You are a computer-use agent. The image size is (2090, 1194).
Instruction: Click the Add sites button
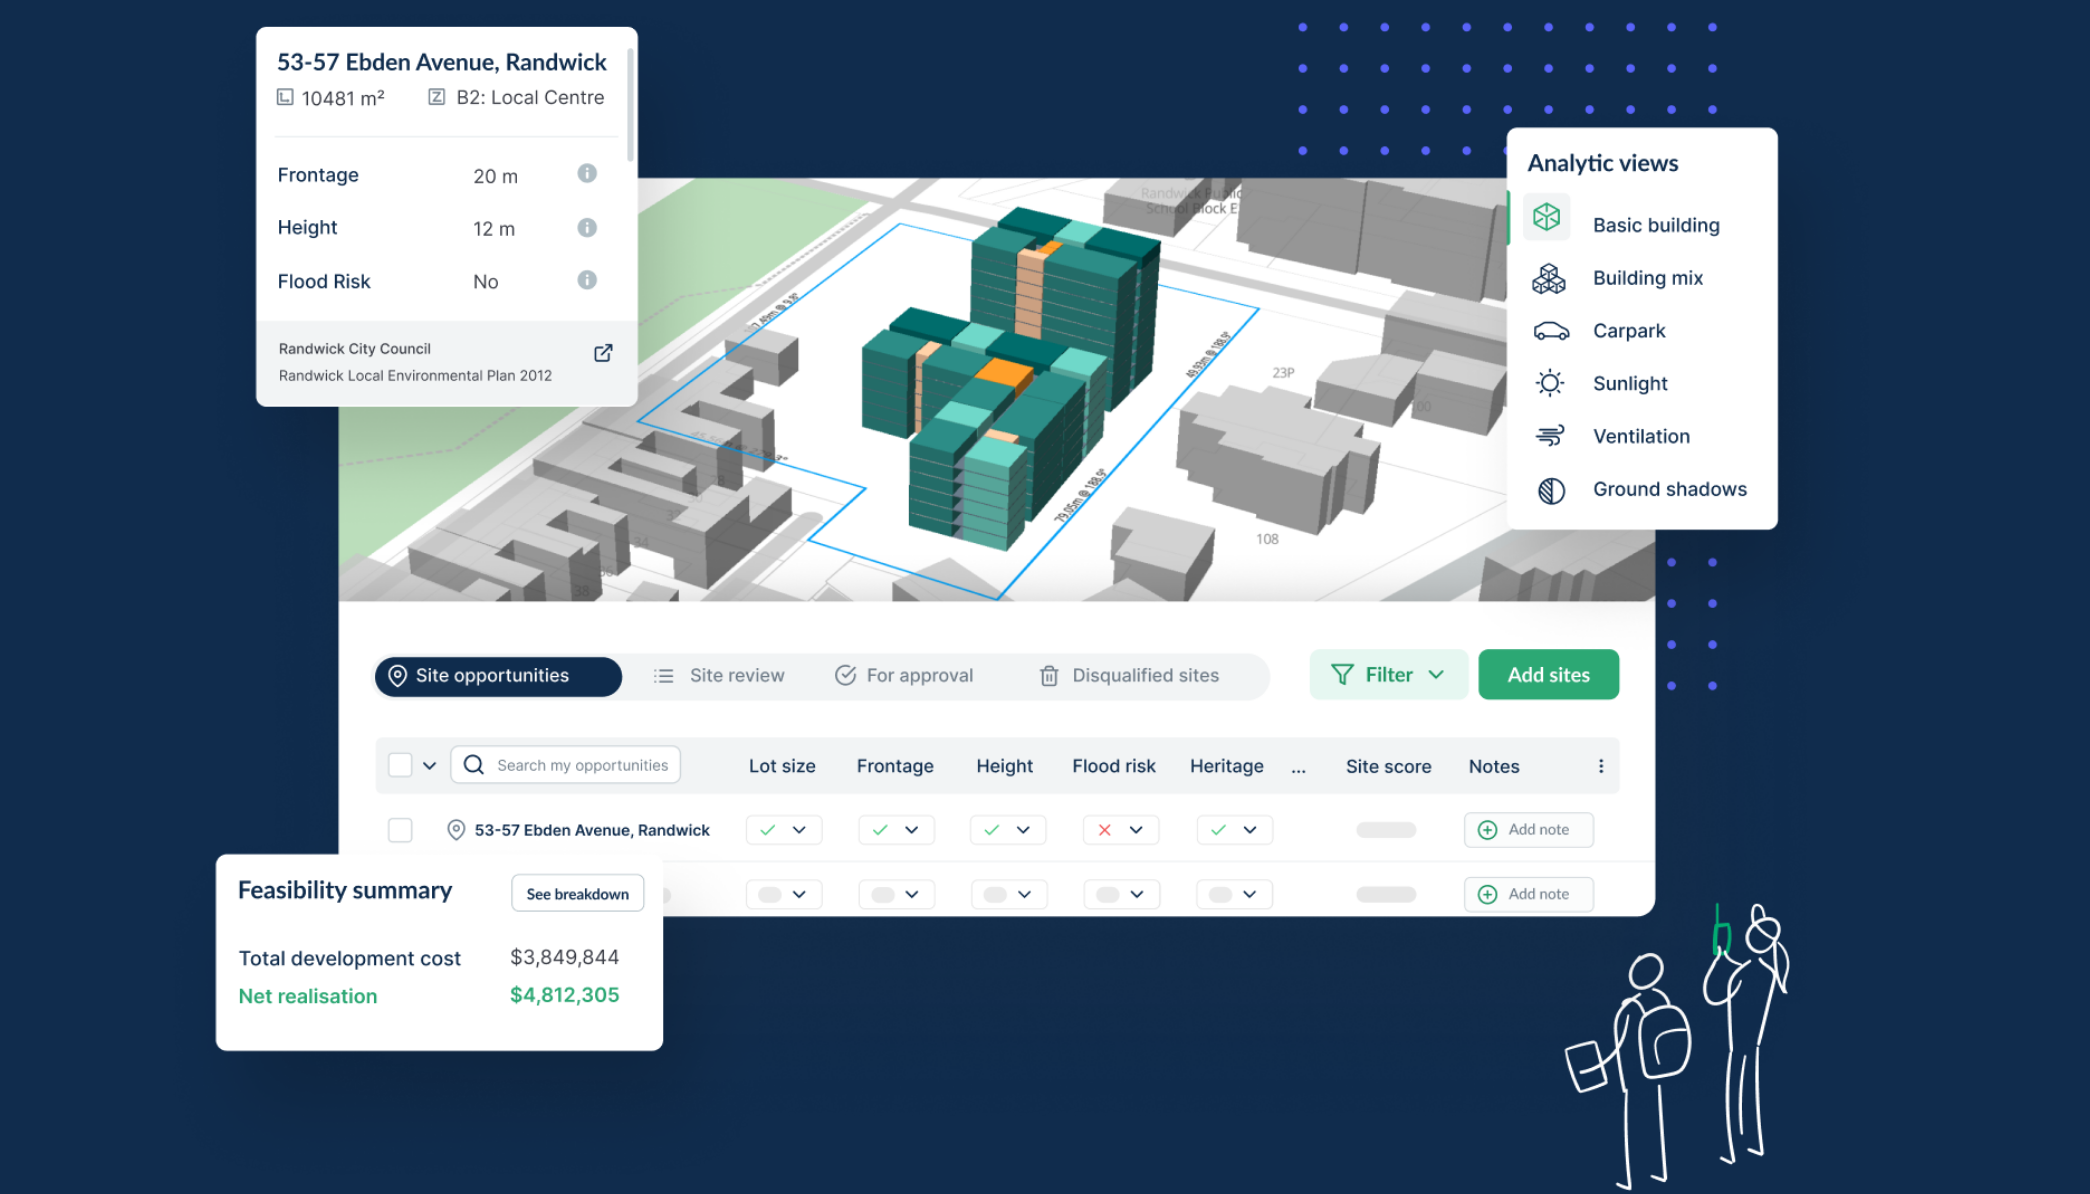click(x=1548, y=675)
